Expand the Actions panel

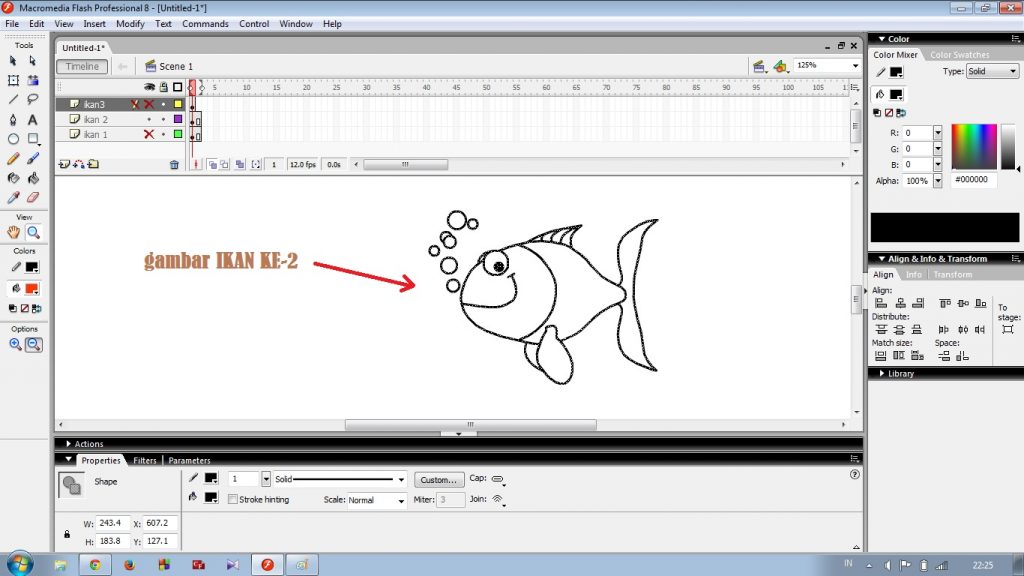tap(69, 444)
